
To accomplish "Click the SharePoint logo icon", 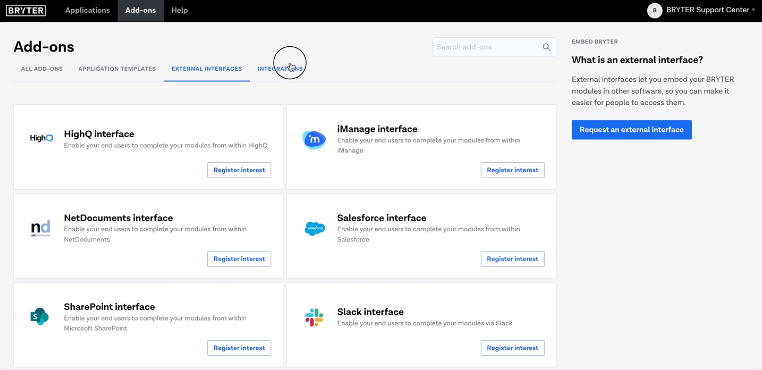I will (39, 317).
